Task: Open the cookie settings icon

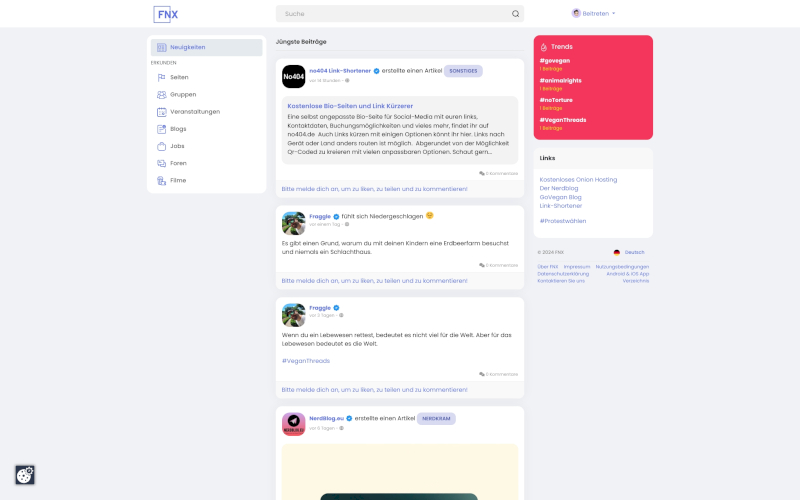Action: tap(24, 475)
